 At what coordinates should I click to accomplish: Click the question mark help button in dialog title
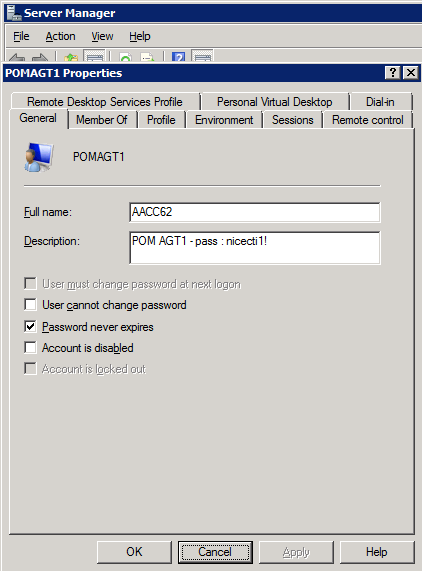pos(393,73)
